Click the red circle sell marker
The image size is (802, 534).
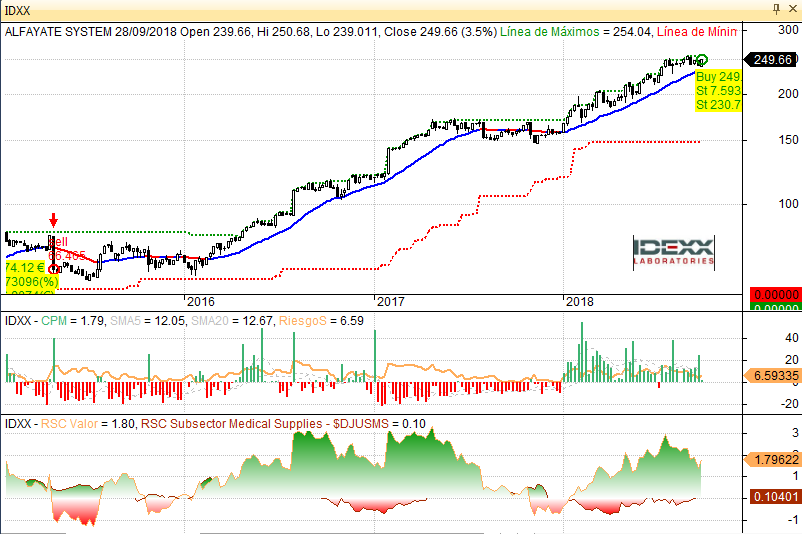point(53,269)
